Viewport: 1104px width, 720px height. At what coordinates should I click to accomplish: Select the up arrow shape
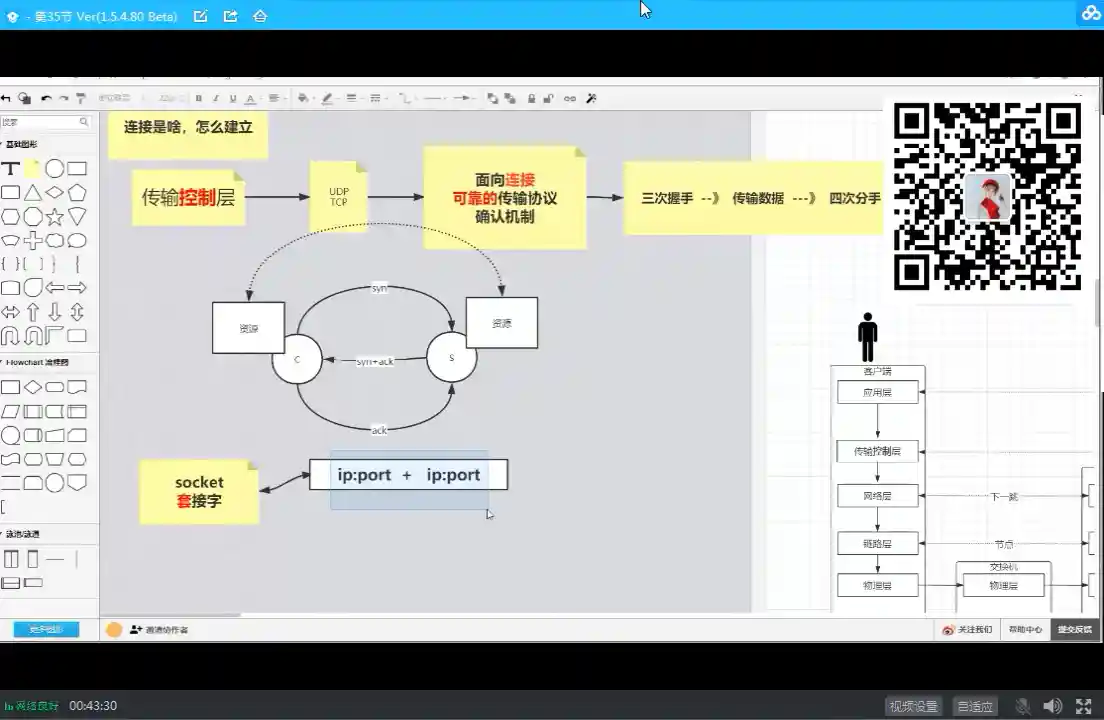pos(32,312)
